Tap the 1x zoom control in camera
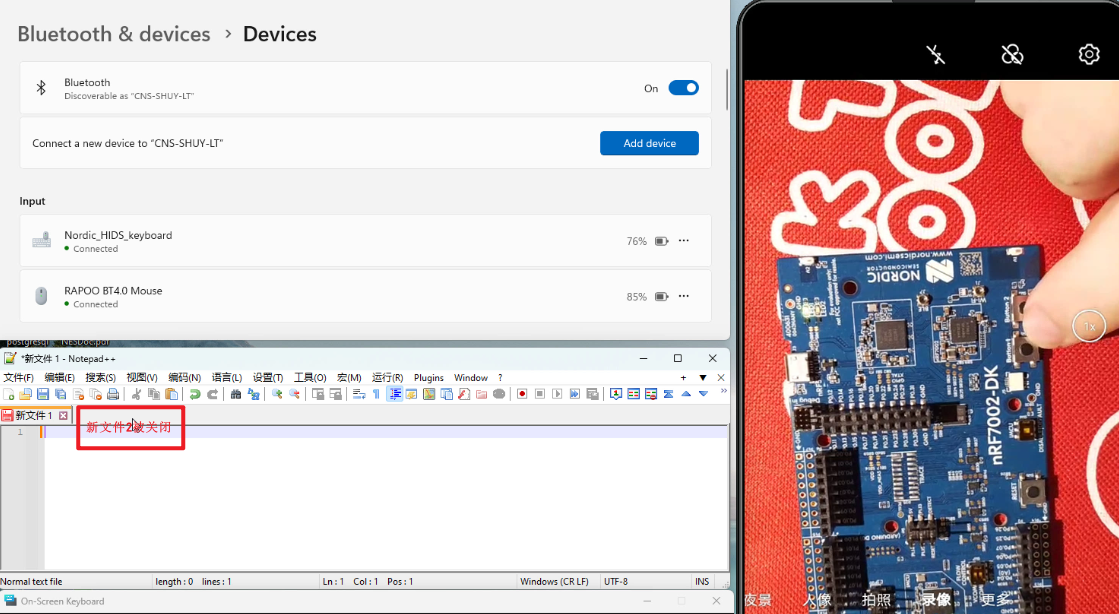Image resolution: width=1119 pixels, height=614 pixels. (1089, 326)
